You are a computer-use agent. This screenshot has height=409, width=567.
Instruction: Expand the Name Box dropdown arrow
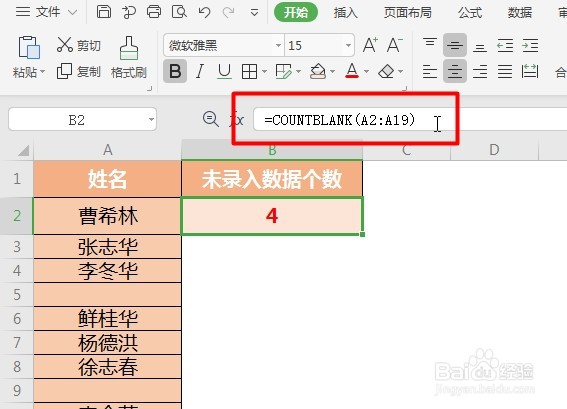(152, 119)
